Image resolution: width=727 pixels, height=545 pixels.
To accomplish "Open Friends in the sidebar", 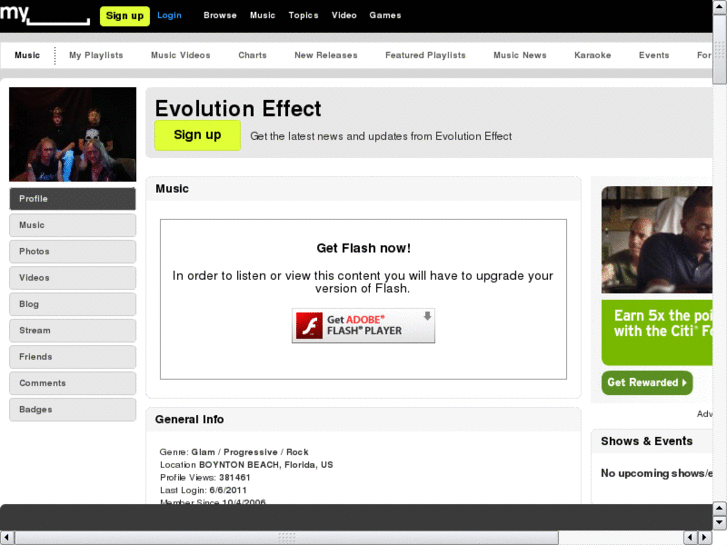I will pos(72,357).
